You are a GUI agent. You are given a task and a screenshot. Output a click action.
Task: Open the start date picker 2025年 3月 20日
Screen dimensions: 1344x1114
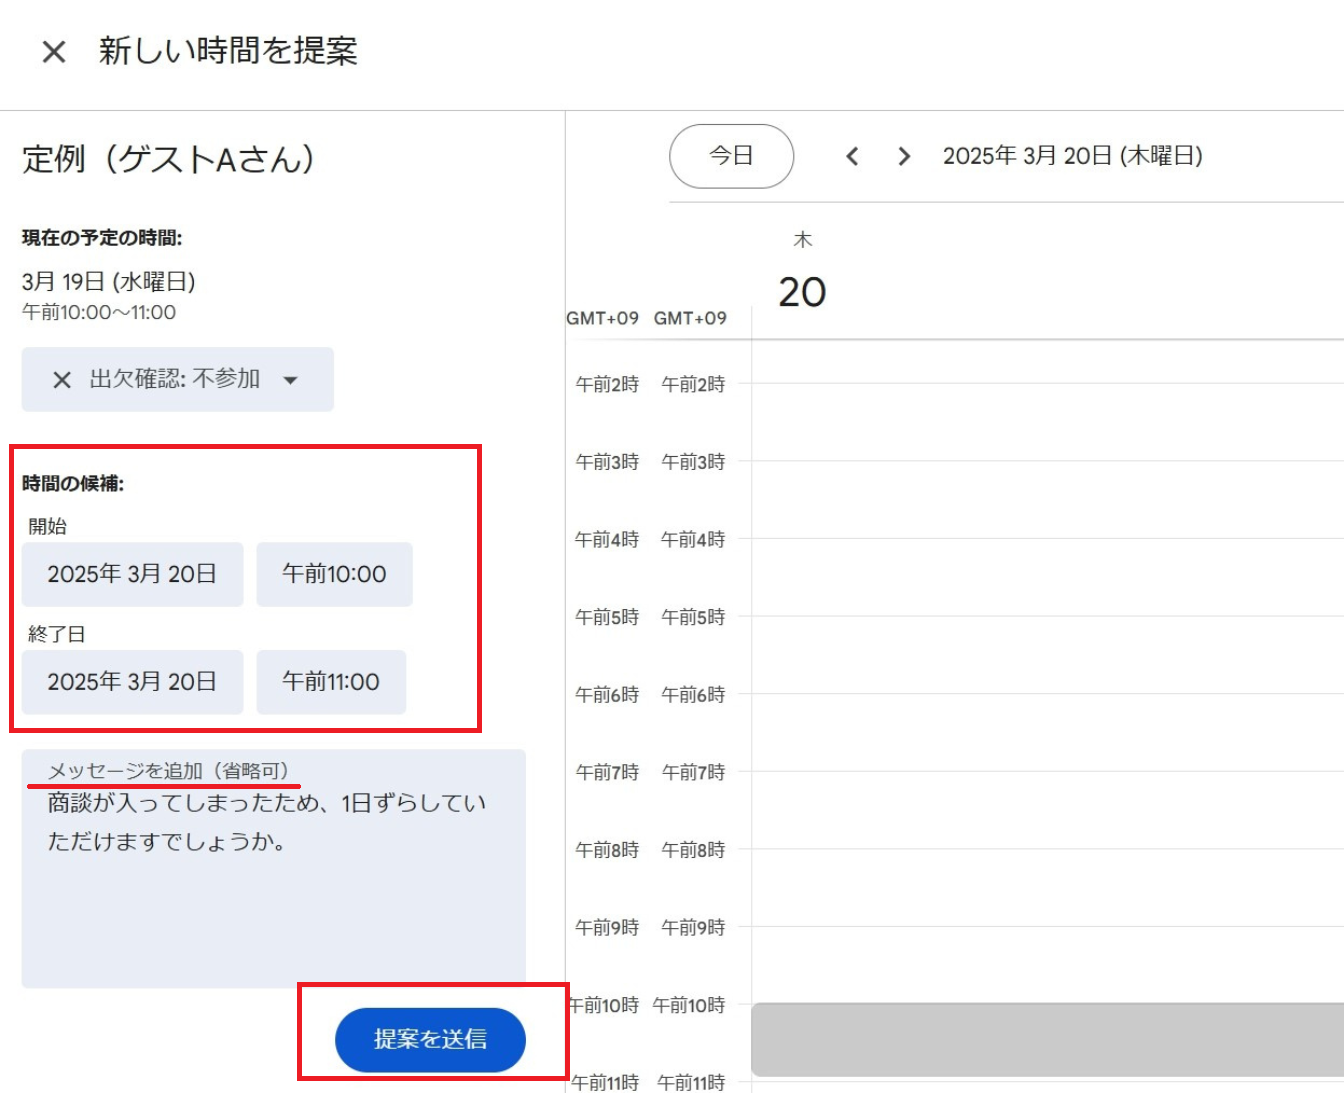132,575
